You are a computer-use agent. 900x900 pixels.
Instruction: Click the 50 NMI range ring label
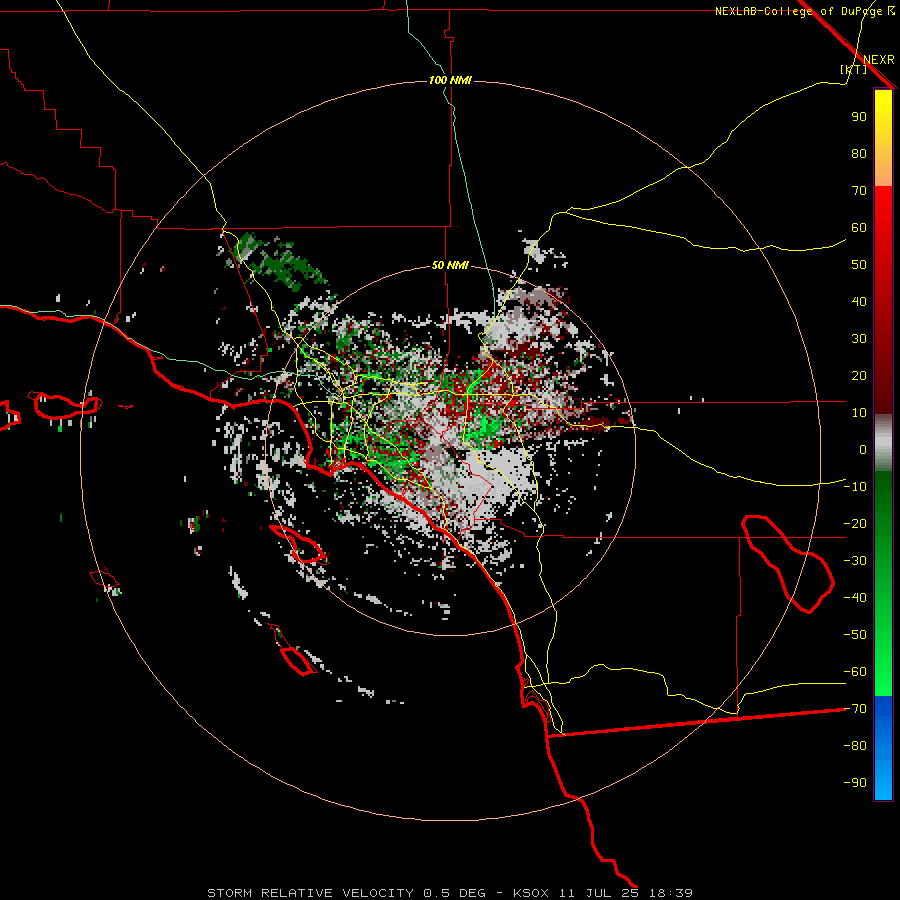(450, 265)
